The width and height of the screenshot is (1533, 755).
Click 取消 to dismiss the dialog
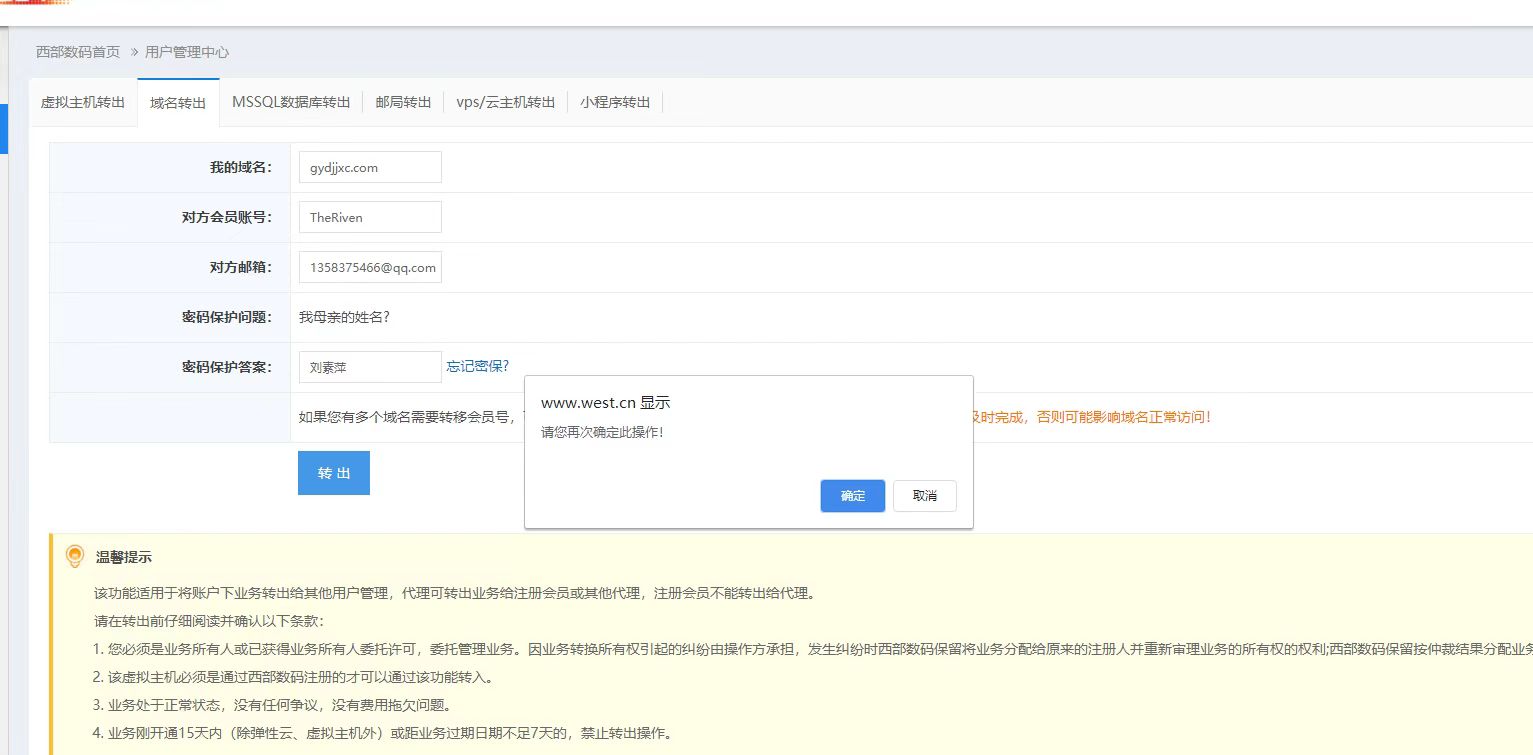pyautogui.click(x=924, y=495)
